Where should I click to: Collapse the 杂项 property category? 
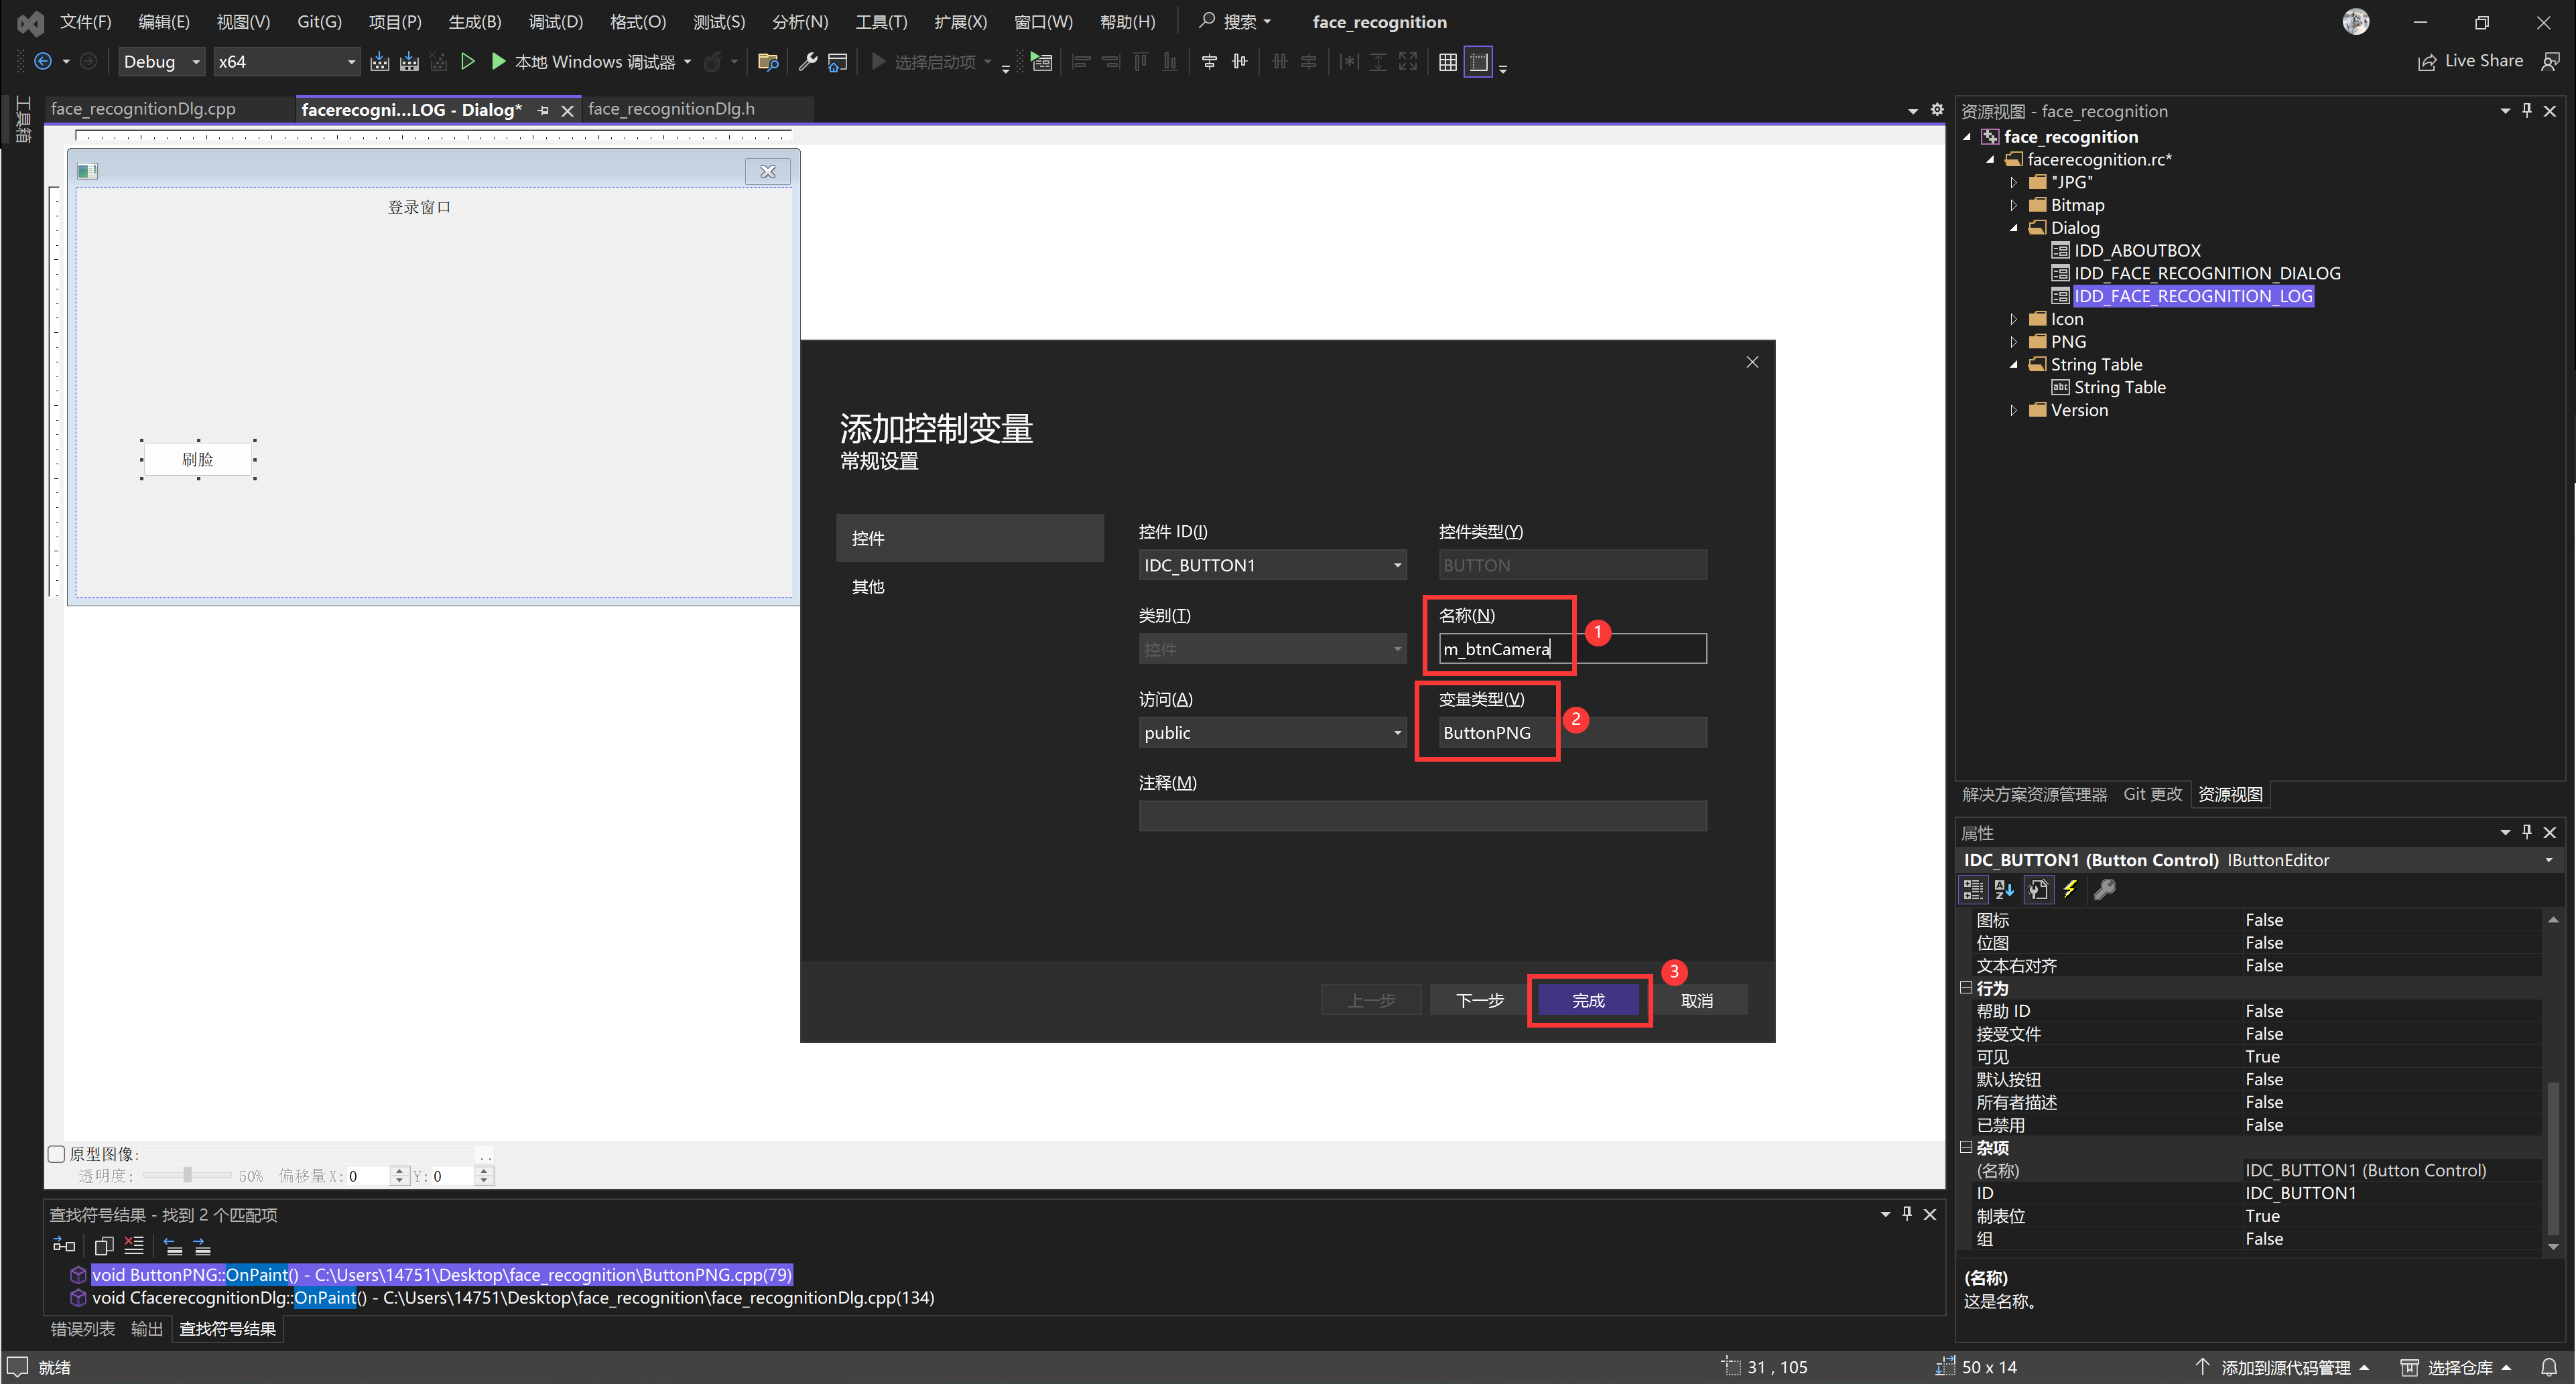[1966, 1148]
